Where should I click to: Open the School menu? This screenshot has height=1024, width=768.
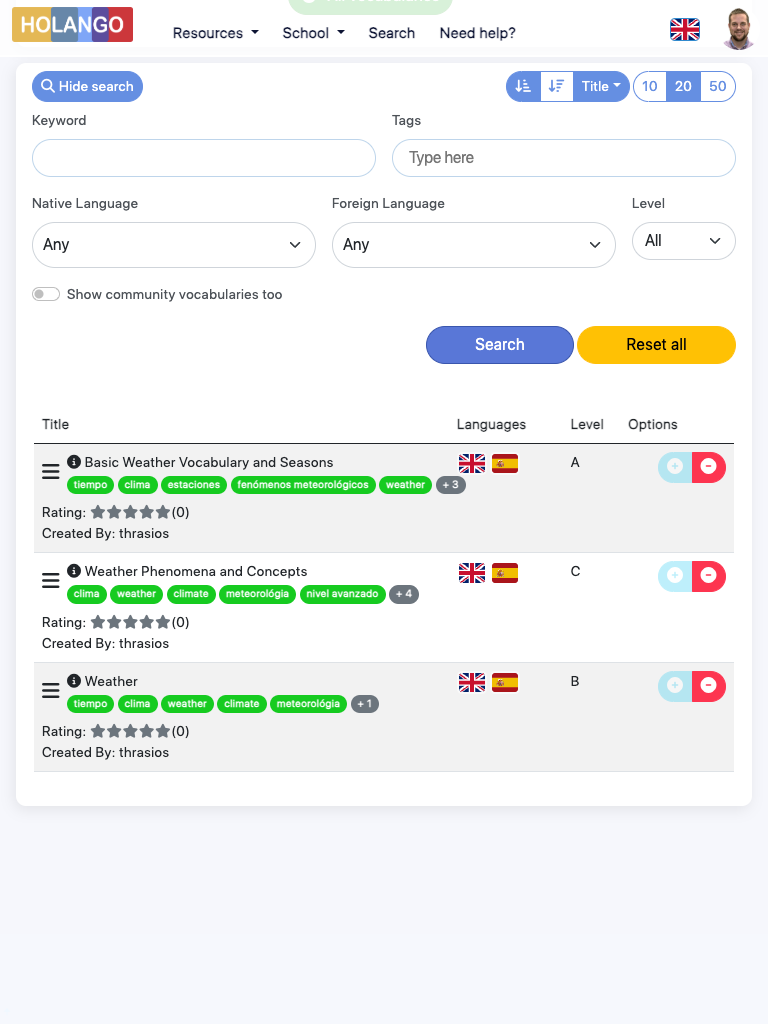(313, 33)
